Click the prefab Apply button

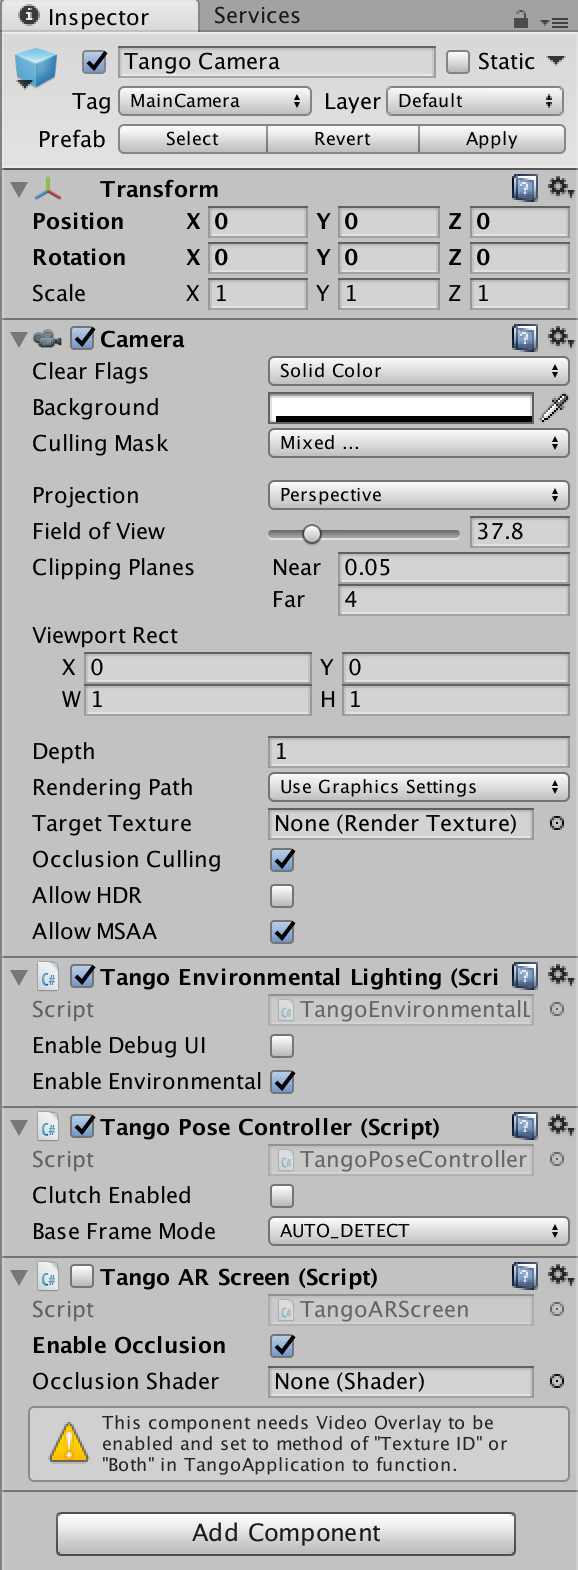tap(492, 139)
